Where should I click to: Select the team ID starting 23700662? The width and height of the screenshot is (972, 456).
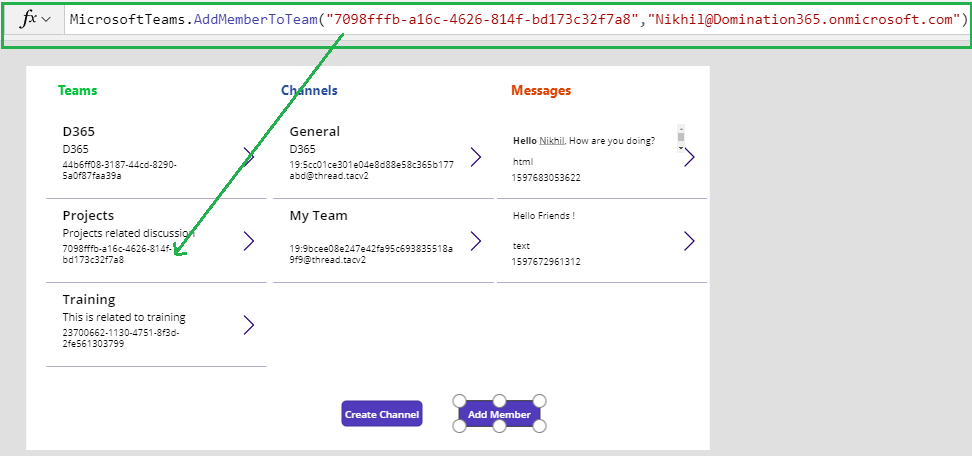point(121,338)
